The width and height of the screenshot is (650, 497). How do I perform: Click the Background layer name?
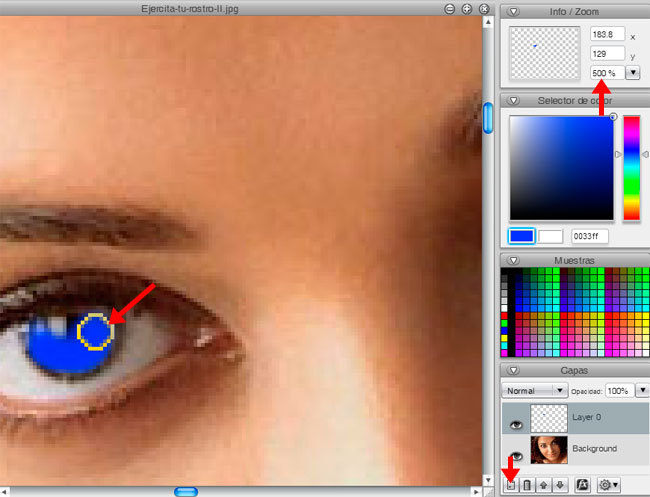[x=594, y=449]
